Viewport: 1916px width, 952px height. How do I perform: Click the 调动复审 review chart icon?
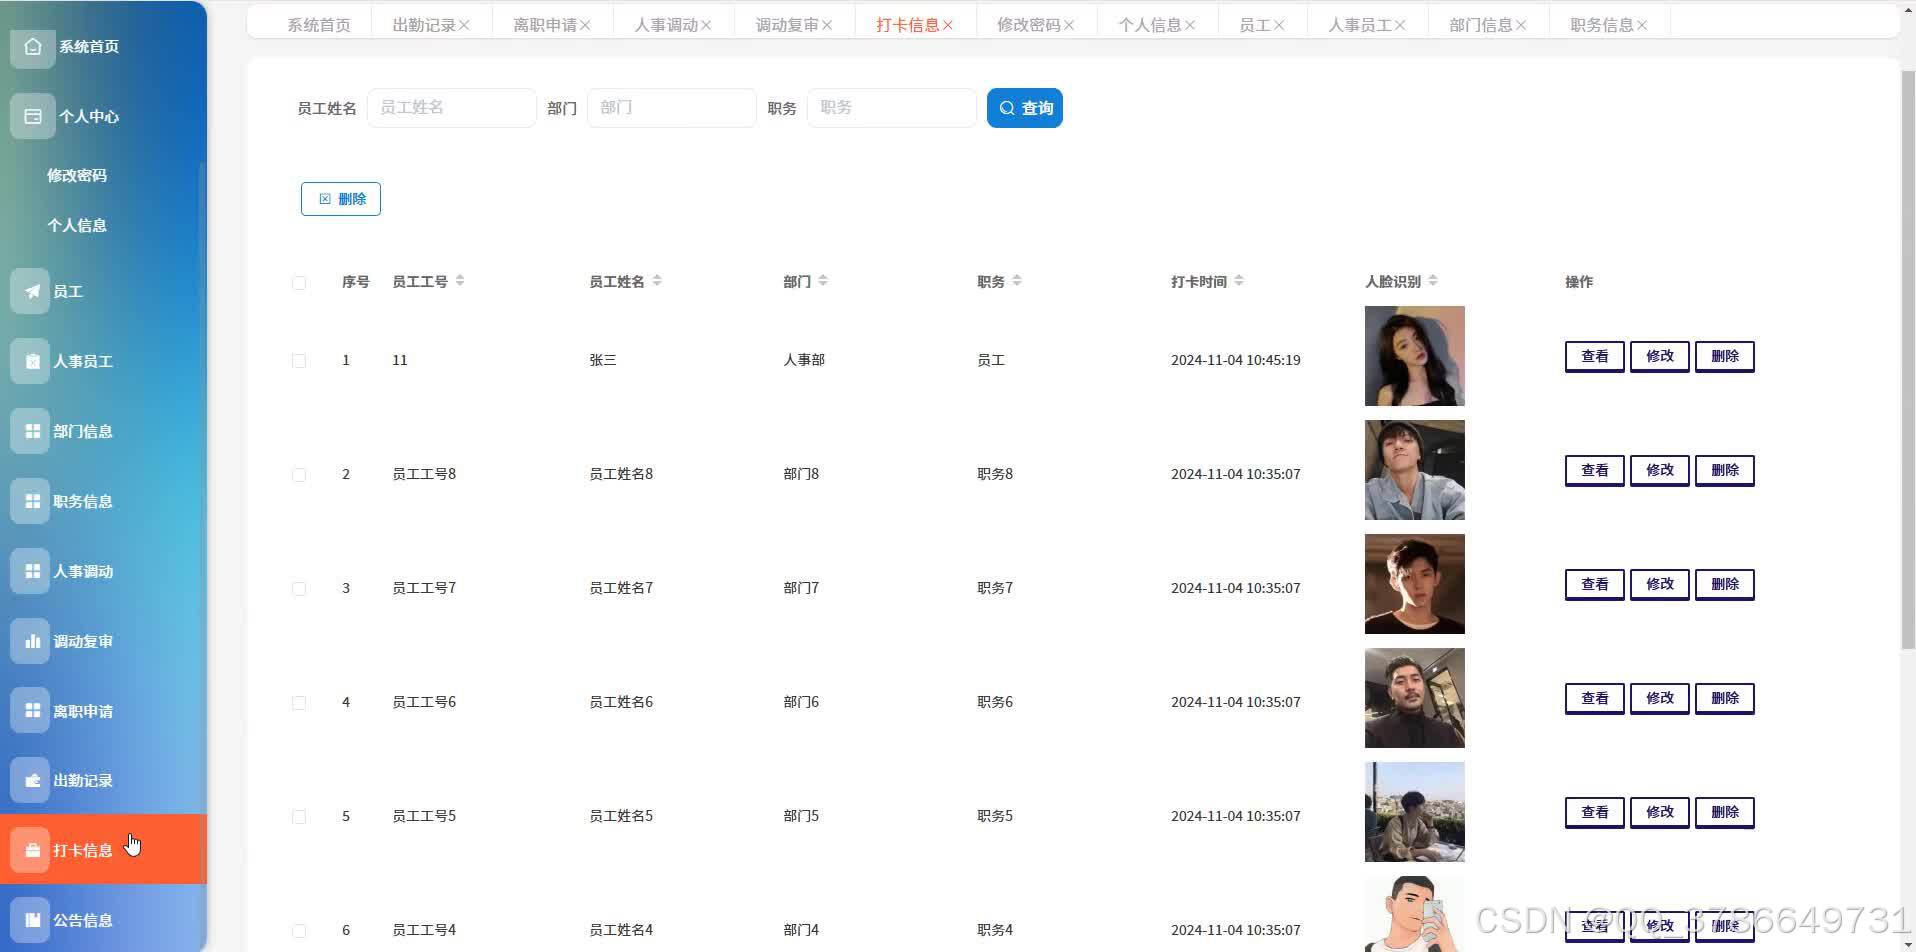coord(31,640)
